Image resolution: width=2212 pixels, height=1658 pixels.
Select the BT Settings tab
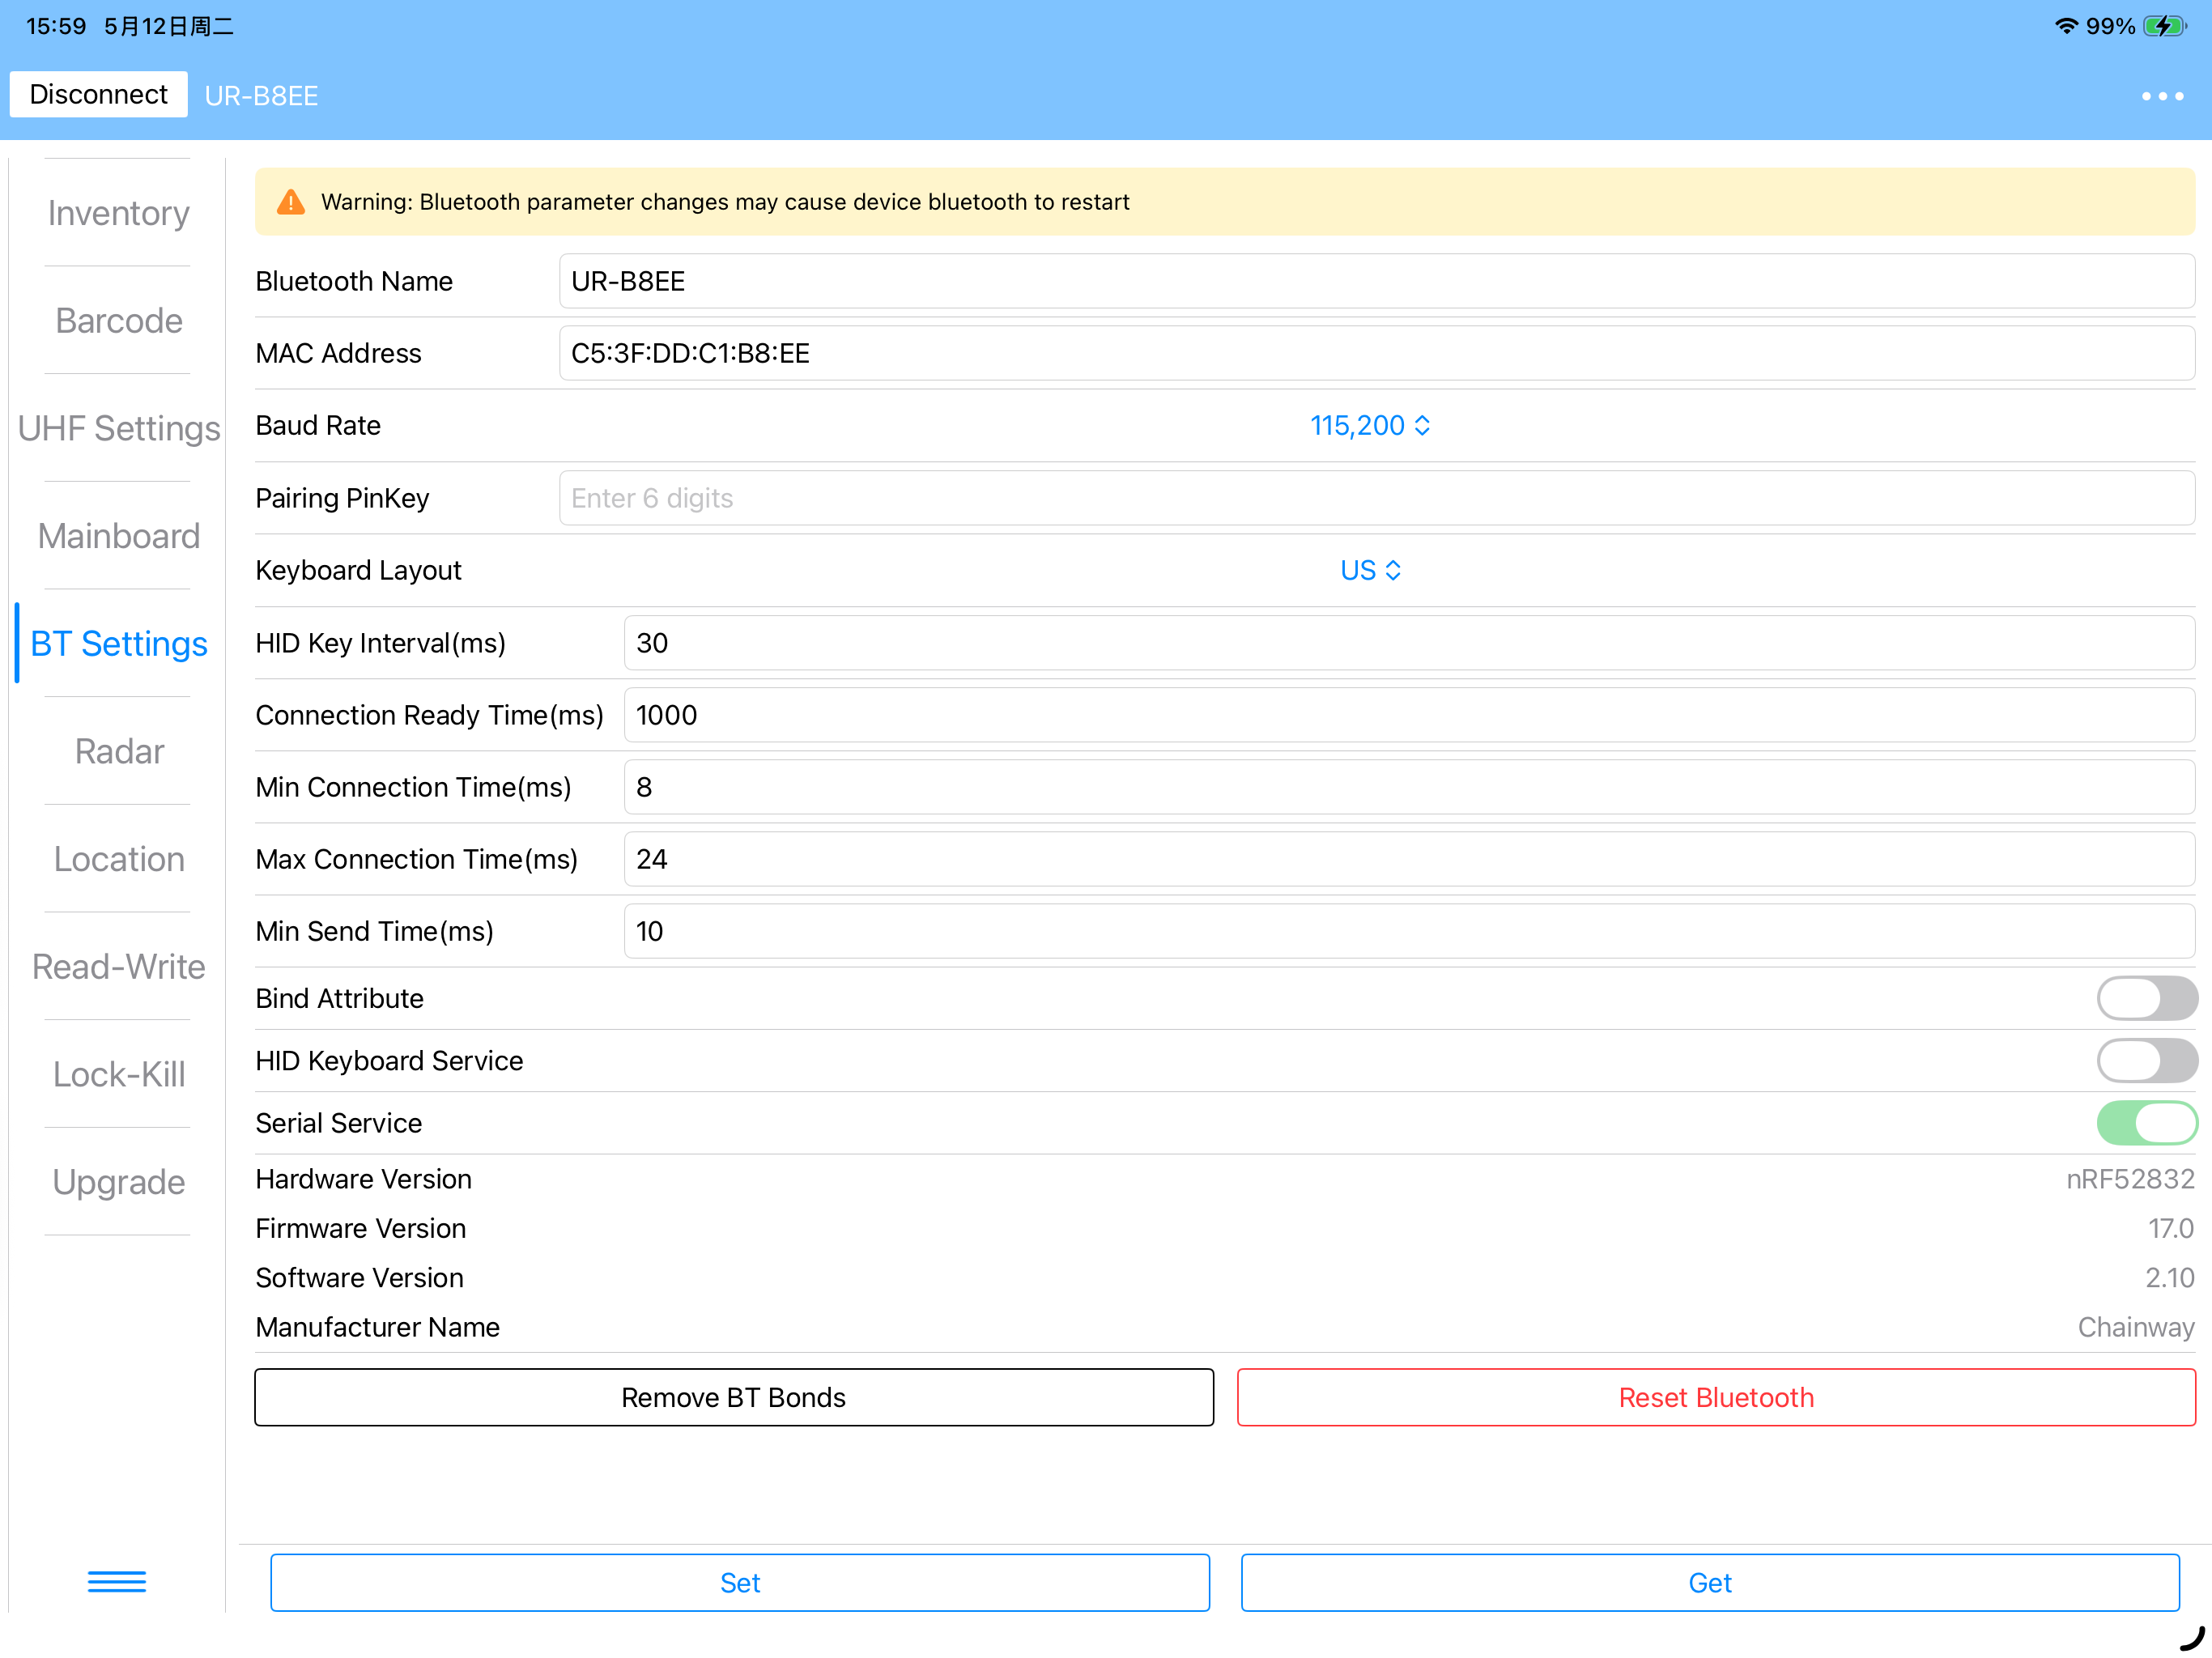118,644
